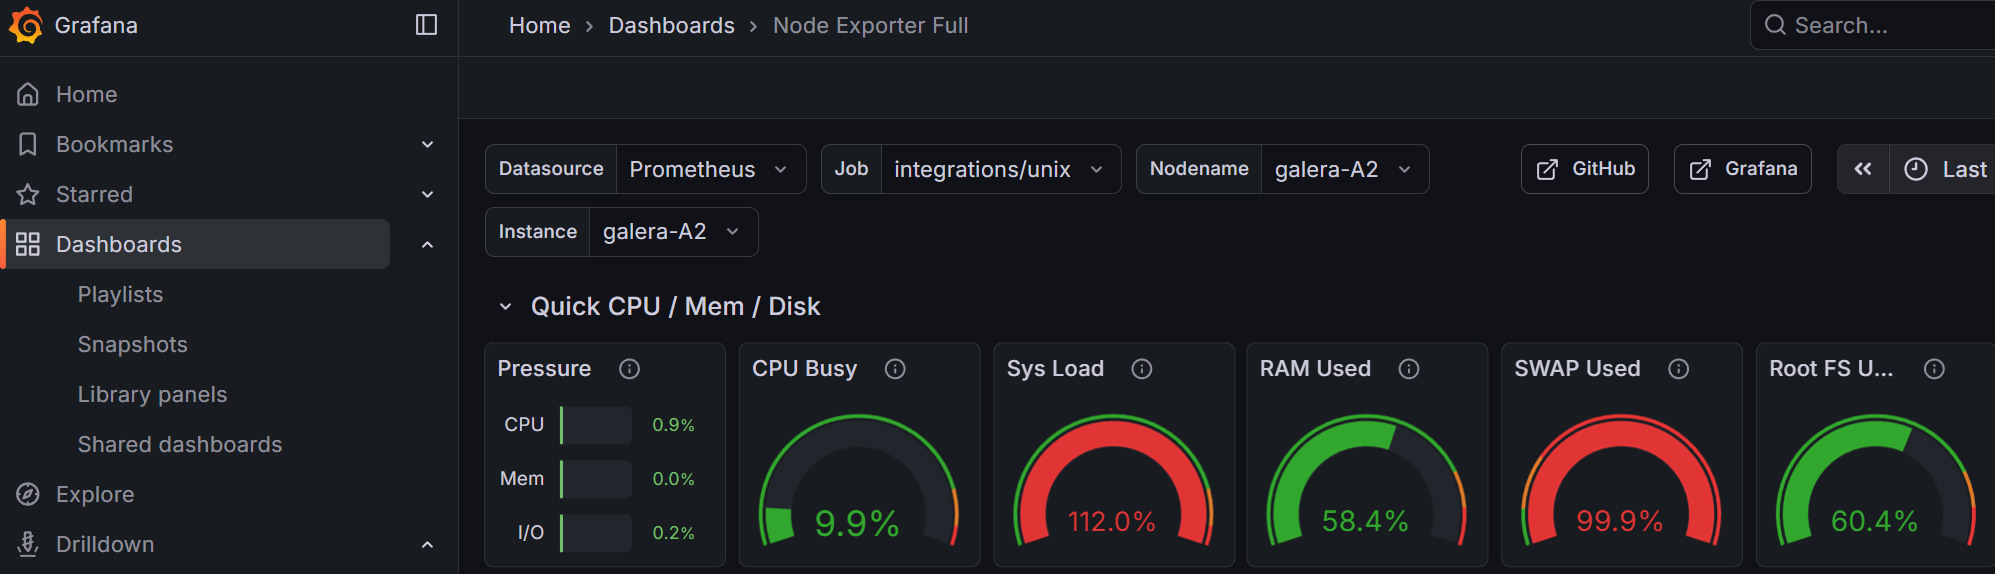1995x574 pixels.
Task: Open the Nodename galera-A2 dropdown
Action: [x=1342, y=169]
